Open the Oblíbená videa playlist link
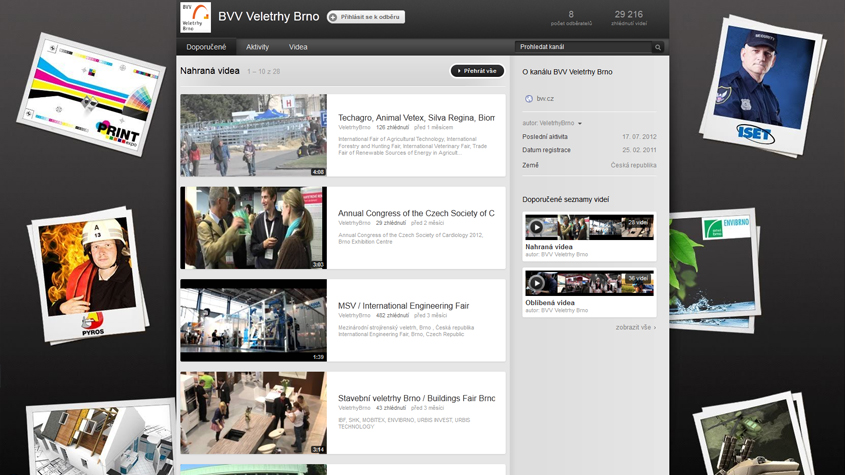 coord(550,303)
